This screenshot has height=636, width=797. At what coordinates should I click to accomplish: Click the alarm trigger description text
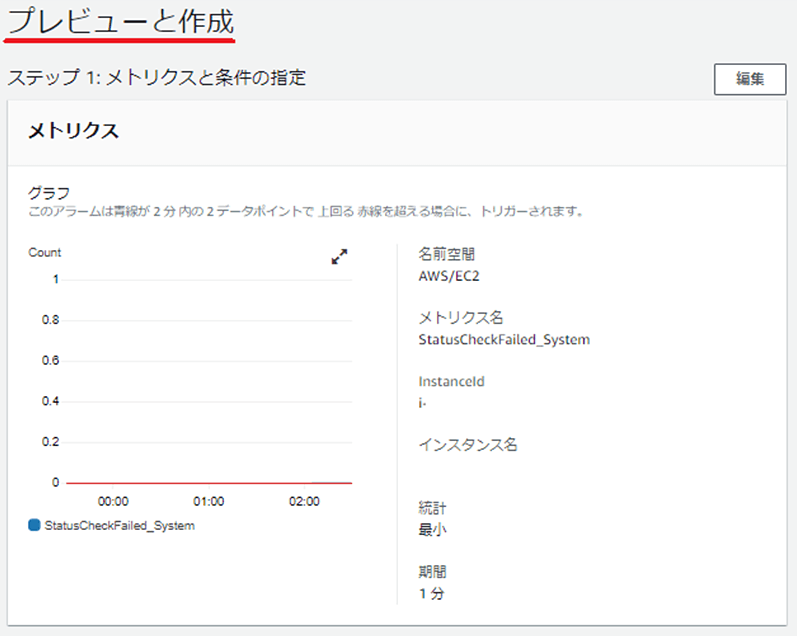coord(306,211)
